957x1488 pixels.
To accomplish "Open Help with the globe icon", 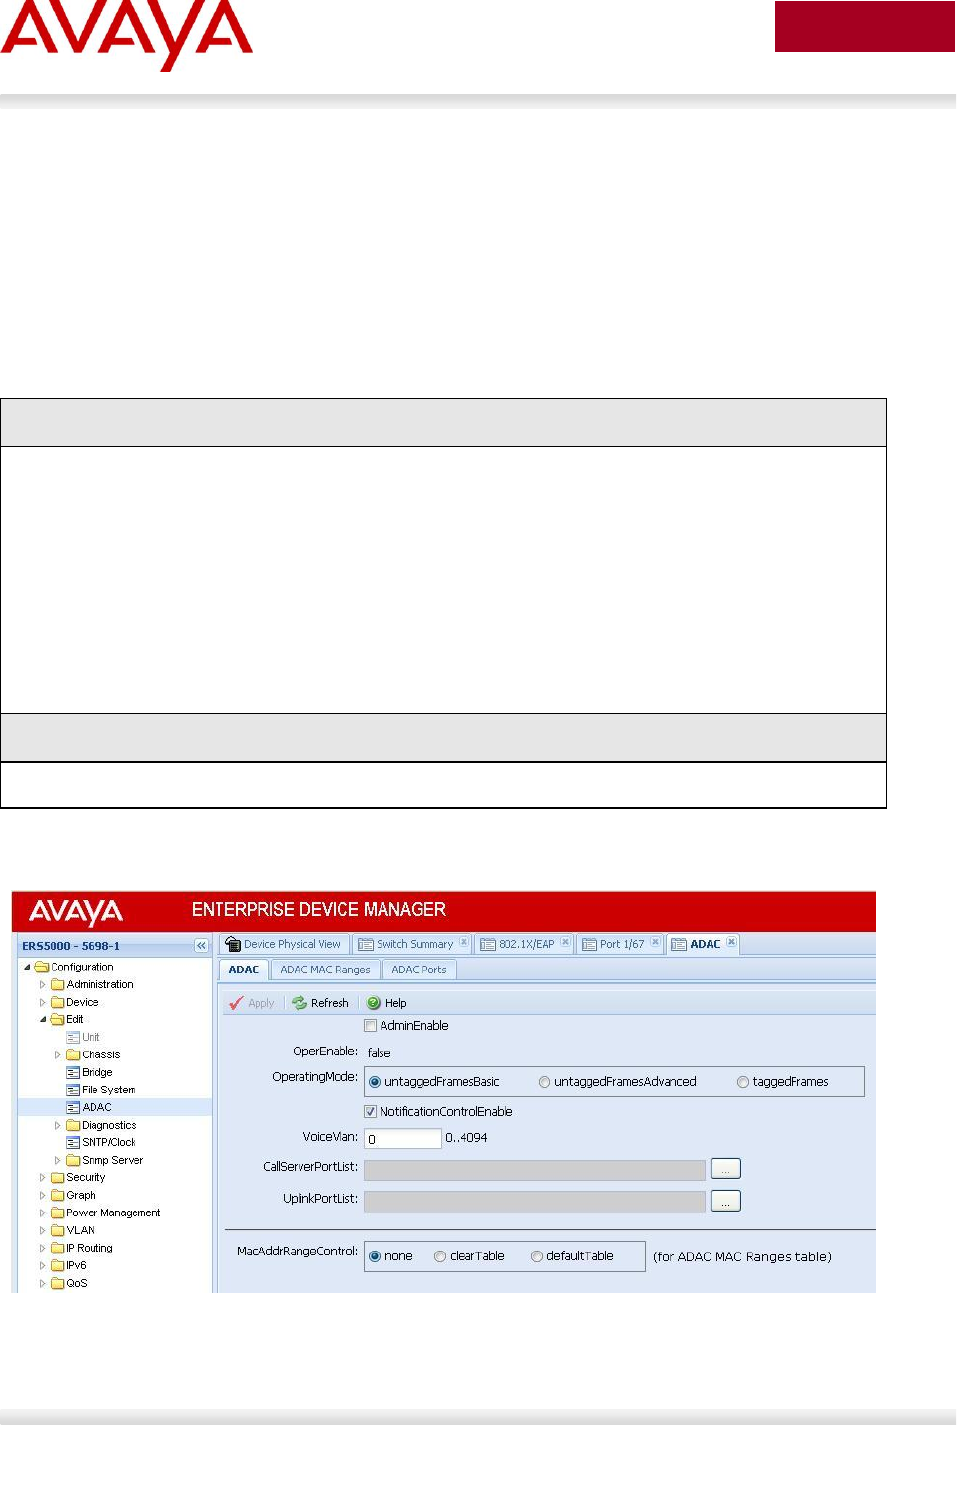I will (x=374, y=1003).
